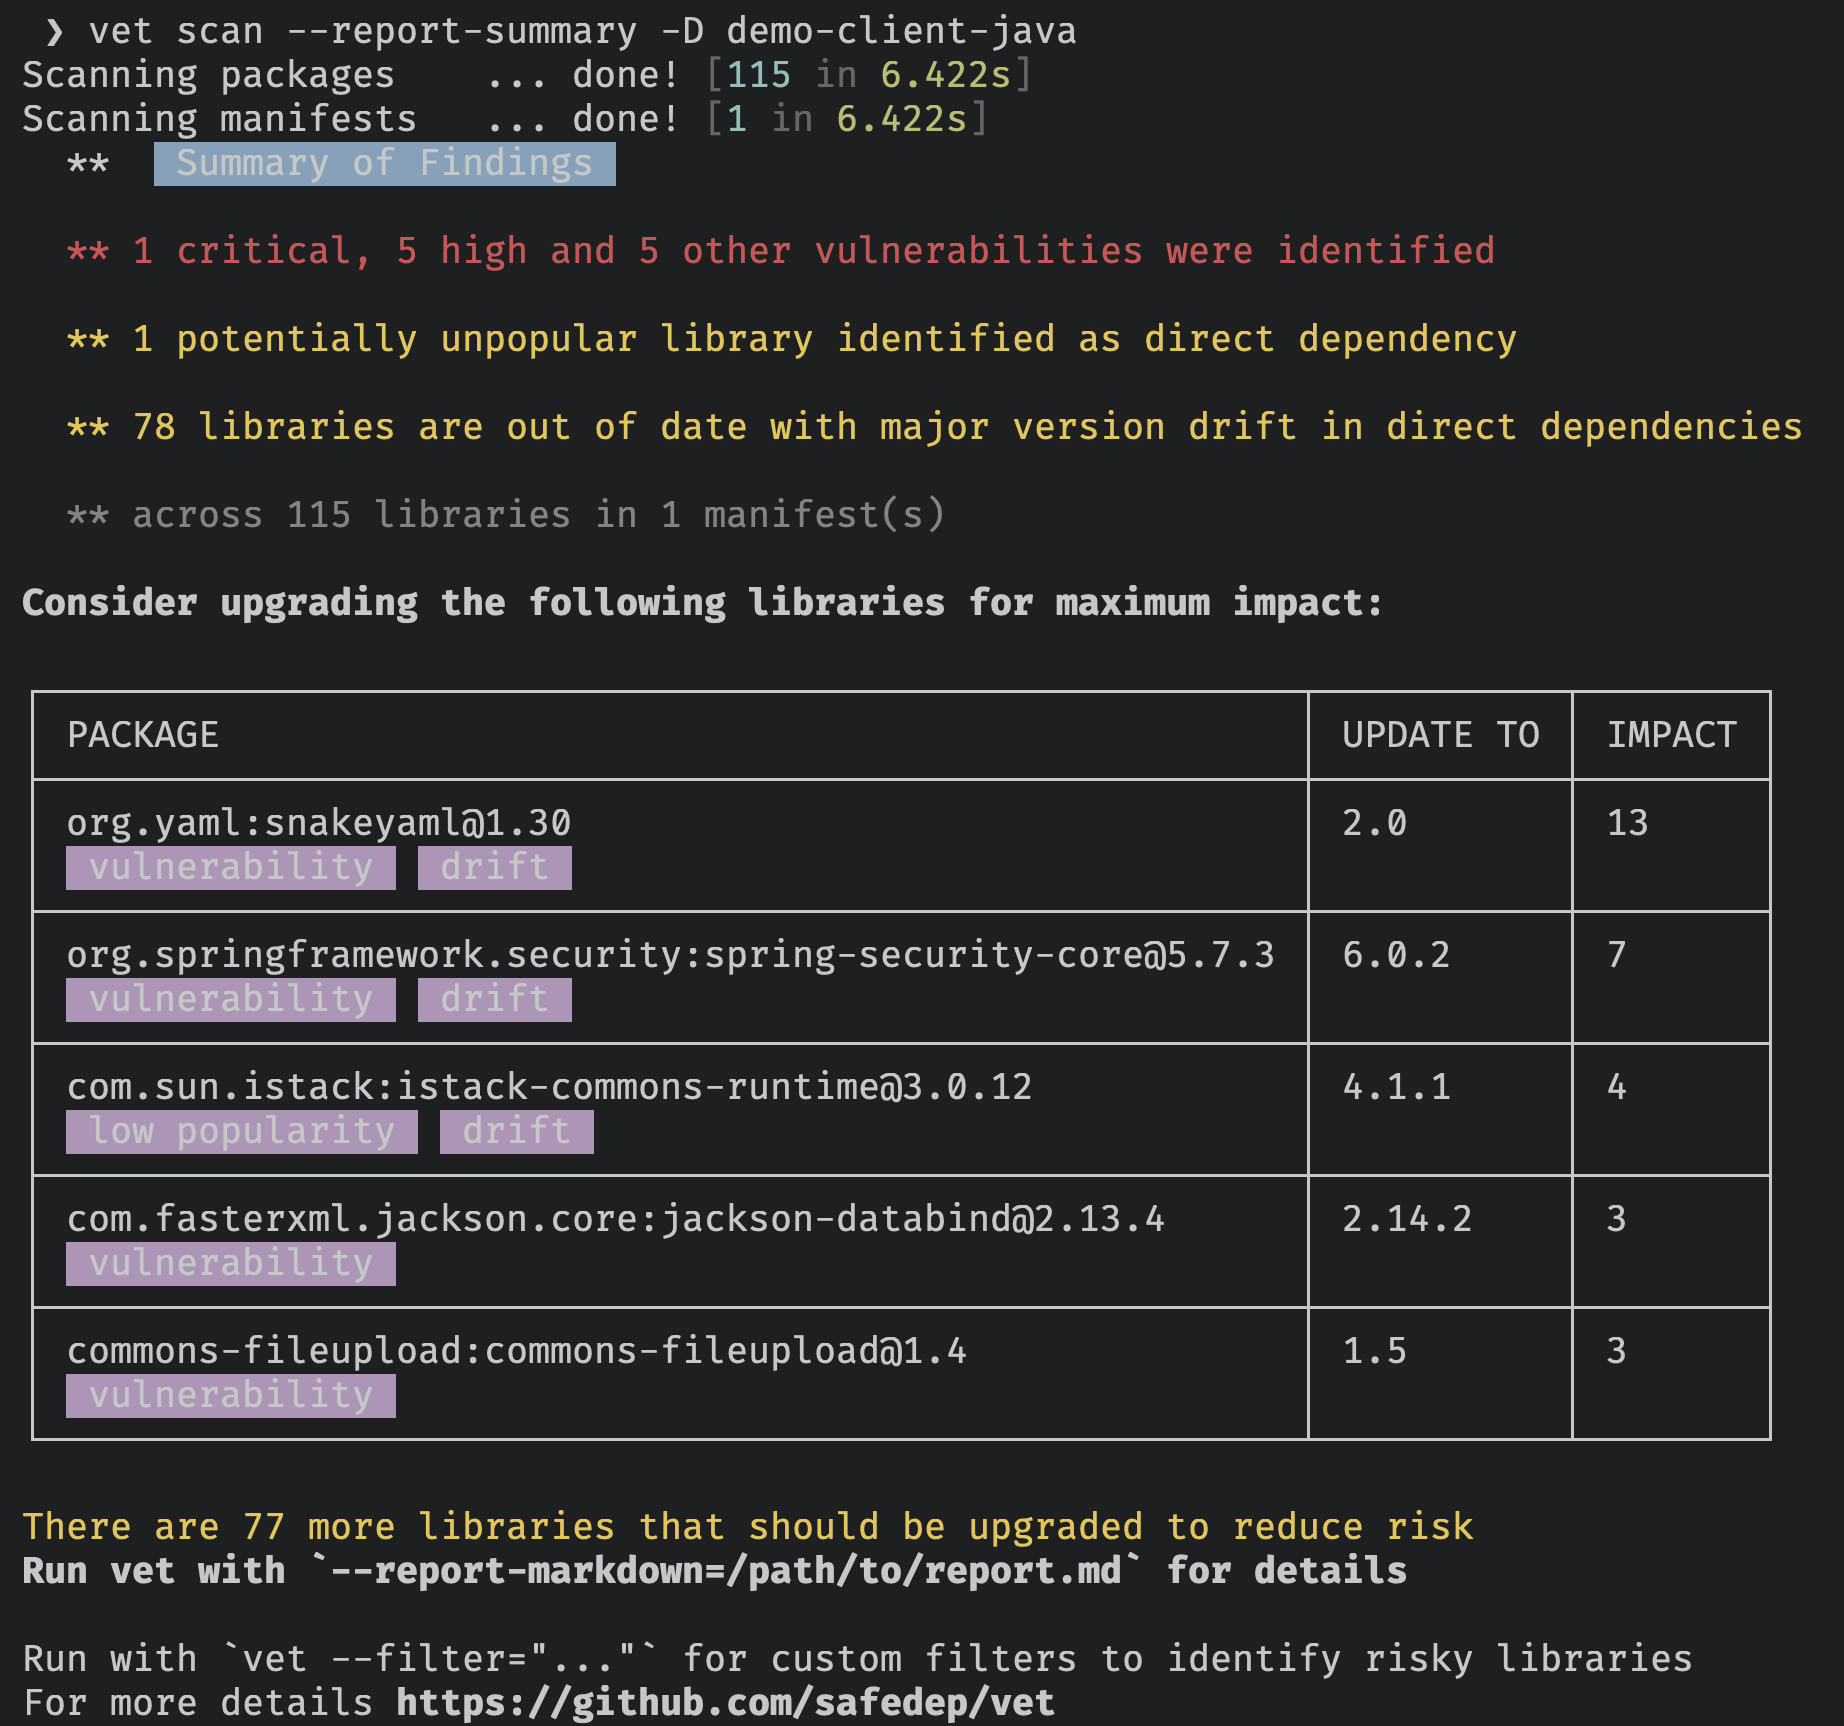1844x1726 pixels.
Task: Click the vet scan command text
Action: pos(582,32)
